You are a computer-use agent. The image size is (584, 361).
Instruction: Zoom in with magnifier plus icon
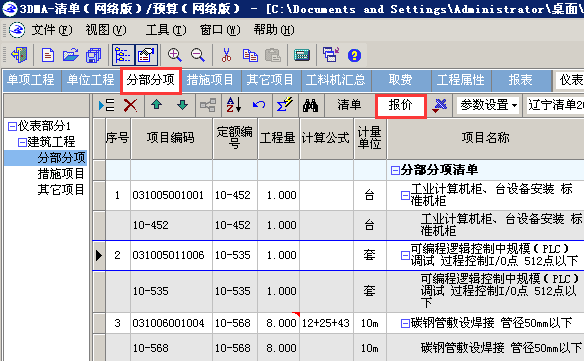[x=175, y=55]
